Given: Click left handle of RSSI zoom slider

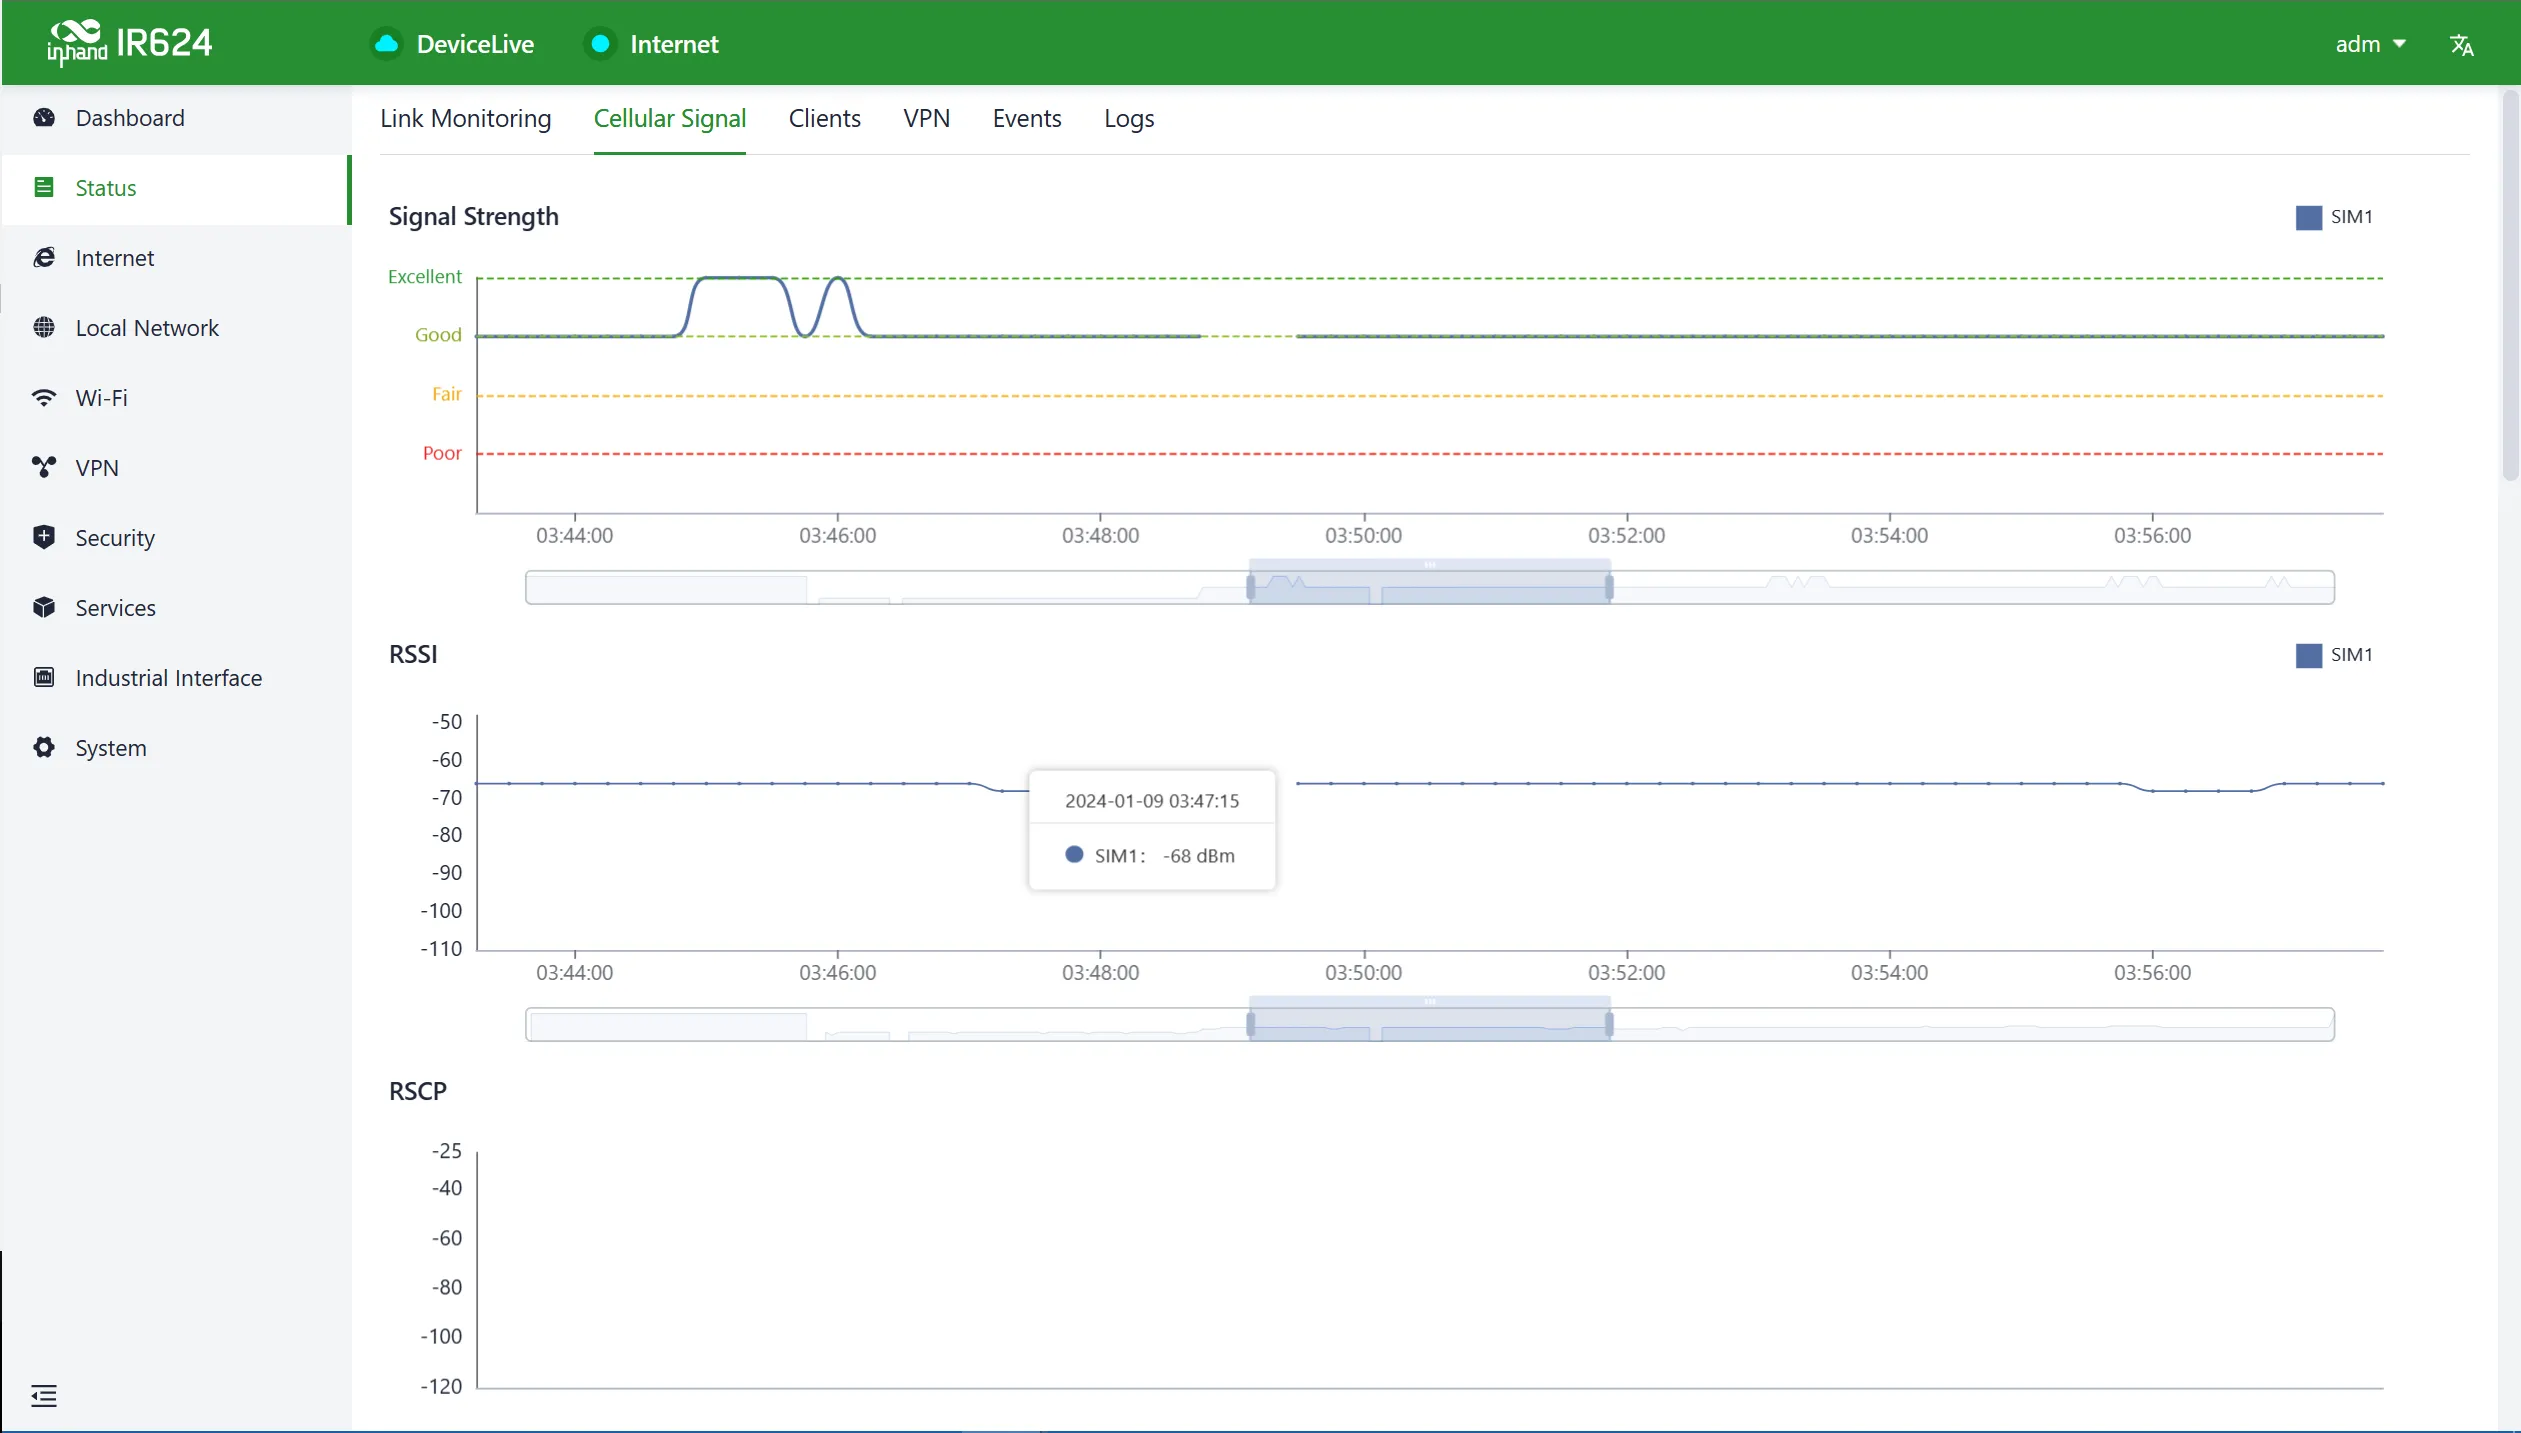Looking at the screenshot, I should (x=1250, y=1025).
